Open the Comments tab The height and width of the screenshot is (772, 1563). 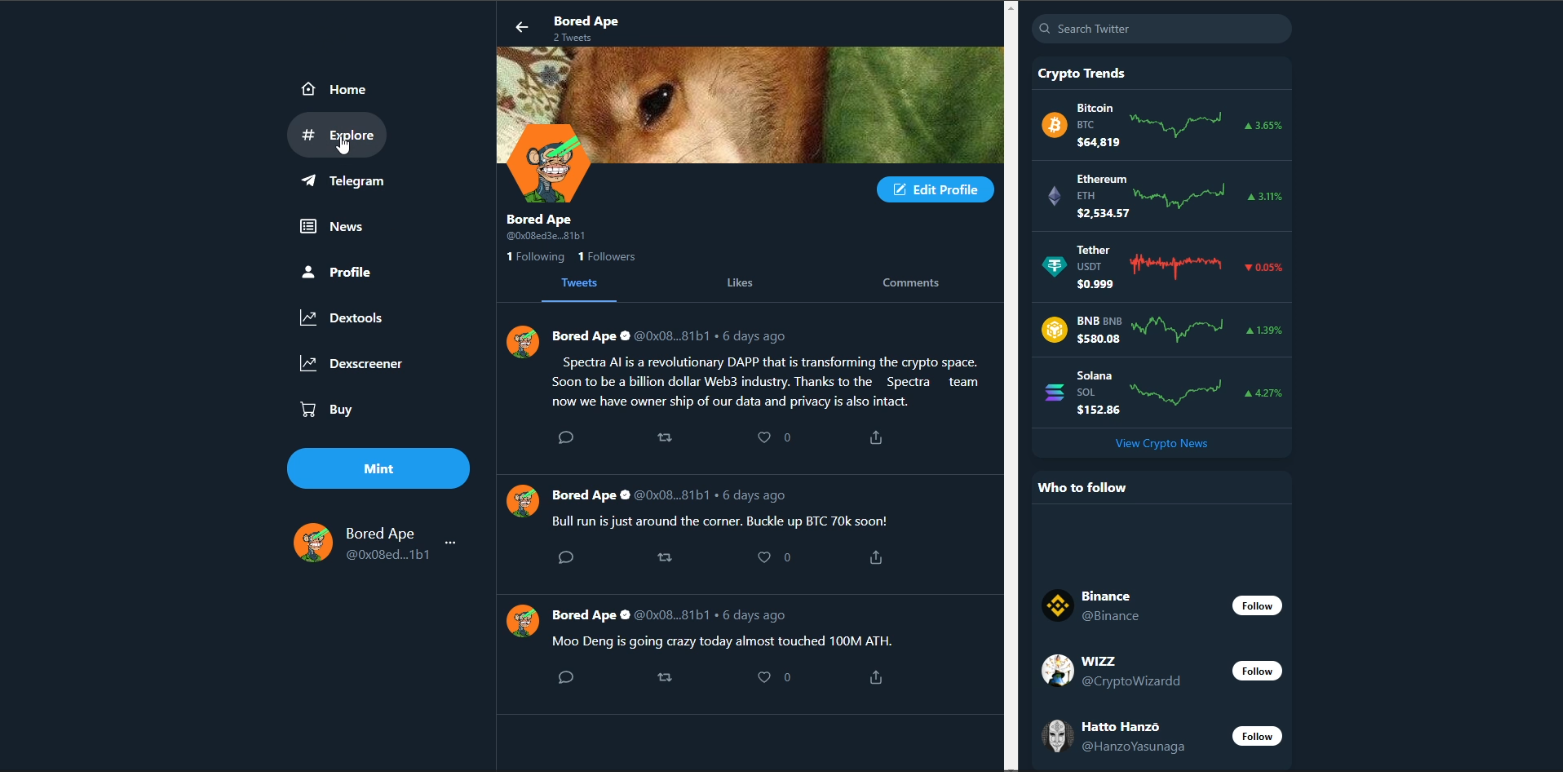tap(910, 283)
